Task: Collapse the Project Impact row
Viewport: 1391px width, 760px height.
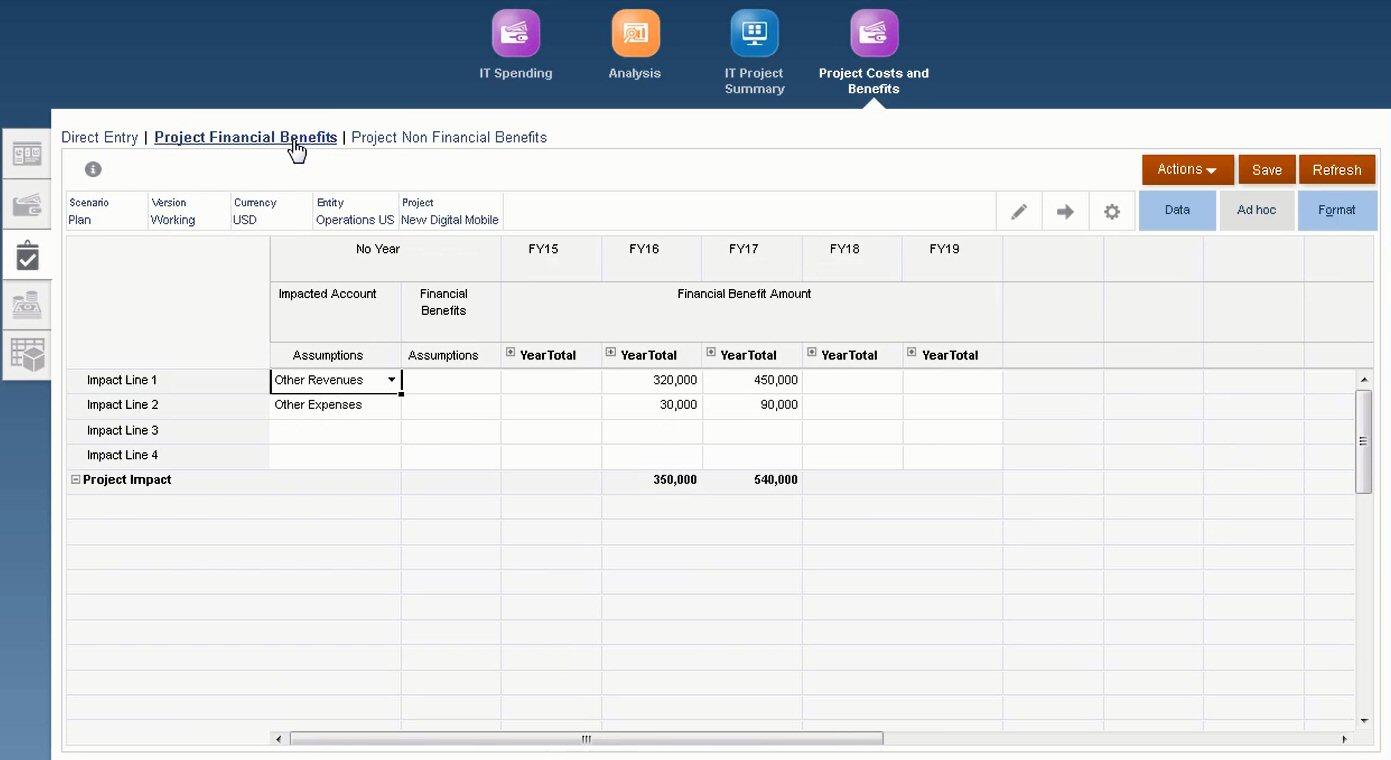Action: [75, 479]
